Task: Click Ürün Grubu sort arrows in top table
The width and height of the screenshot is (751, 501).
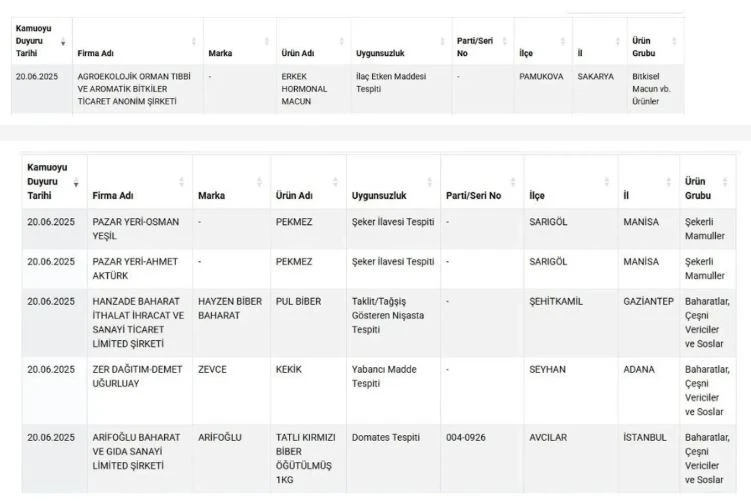Action: 674,42
